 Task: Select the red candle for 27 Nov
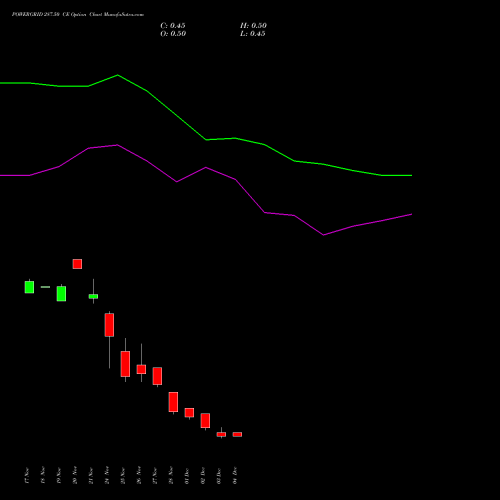157,376
